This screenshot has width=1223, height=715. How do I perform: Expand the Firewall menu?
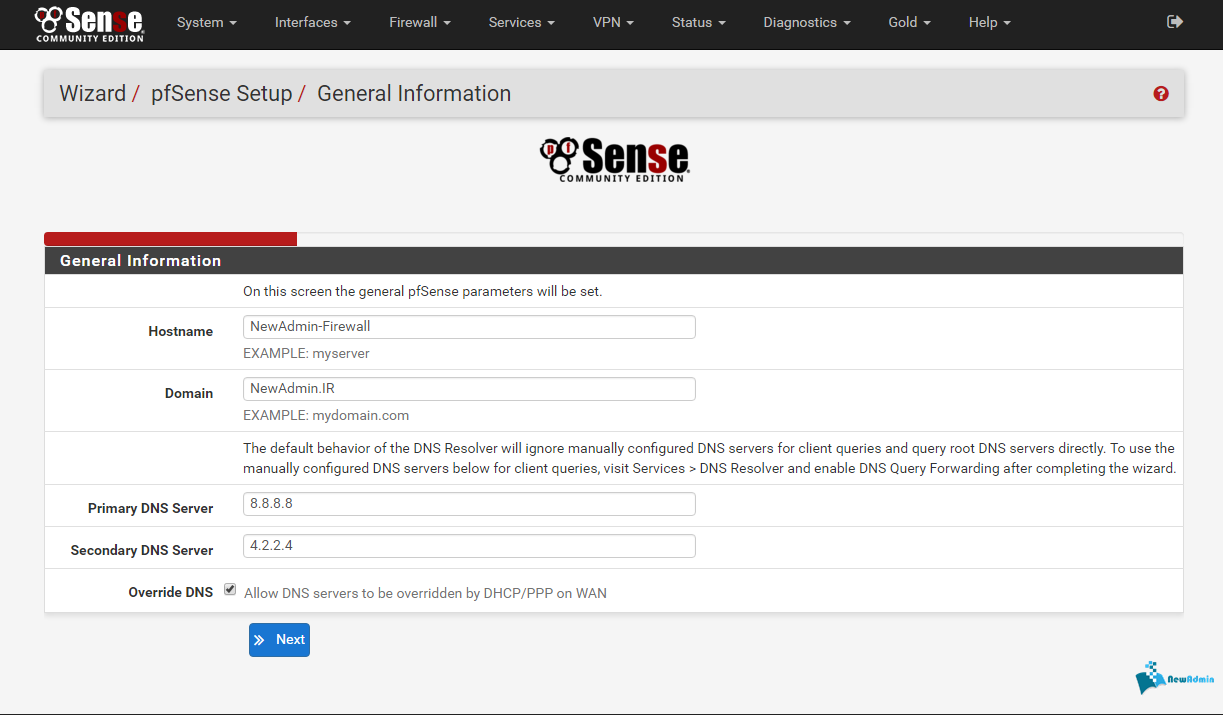(420, 22)
